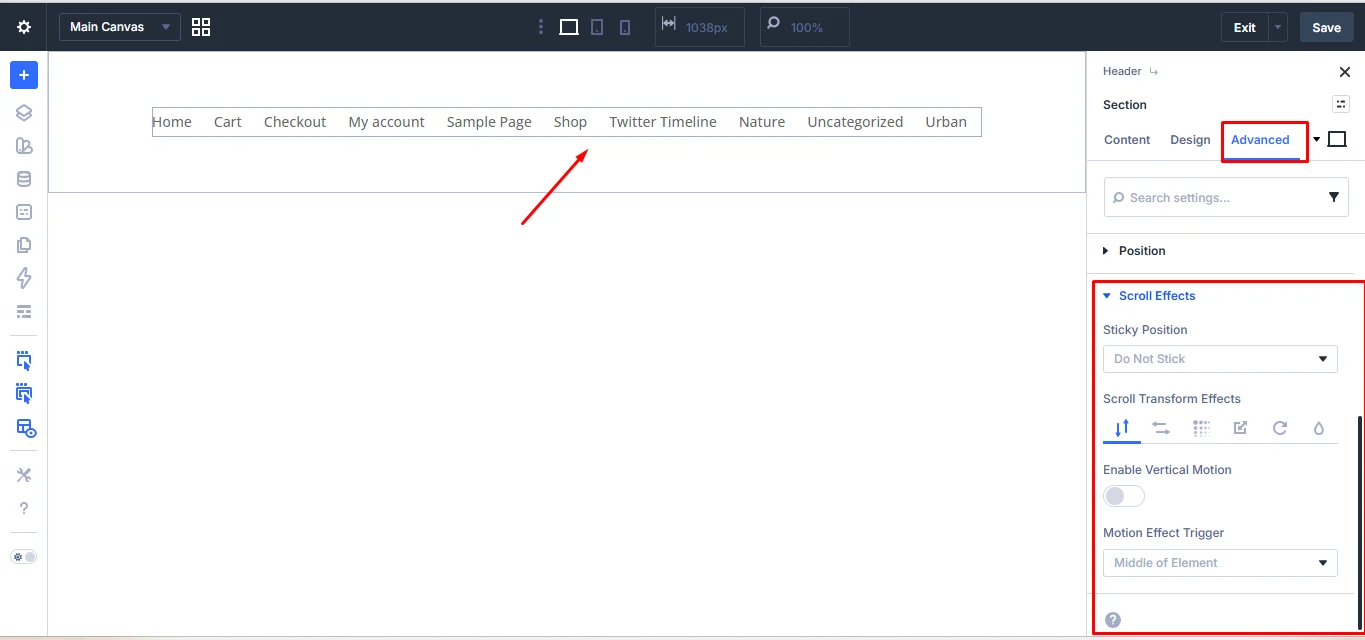Click the square state icon beside tabs

pos(1337,140)
